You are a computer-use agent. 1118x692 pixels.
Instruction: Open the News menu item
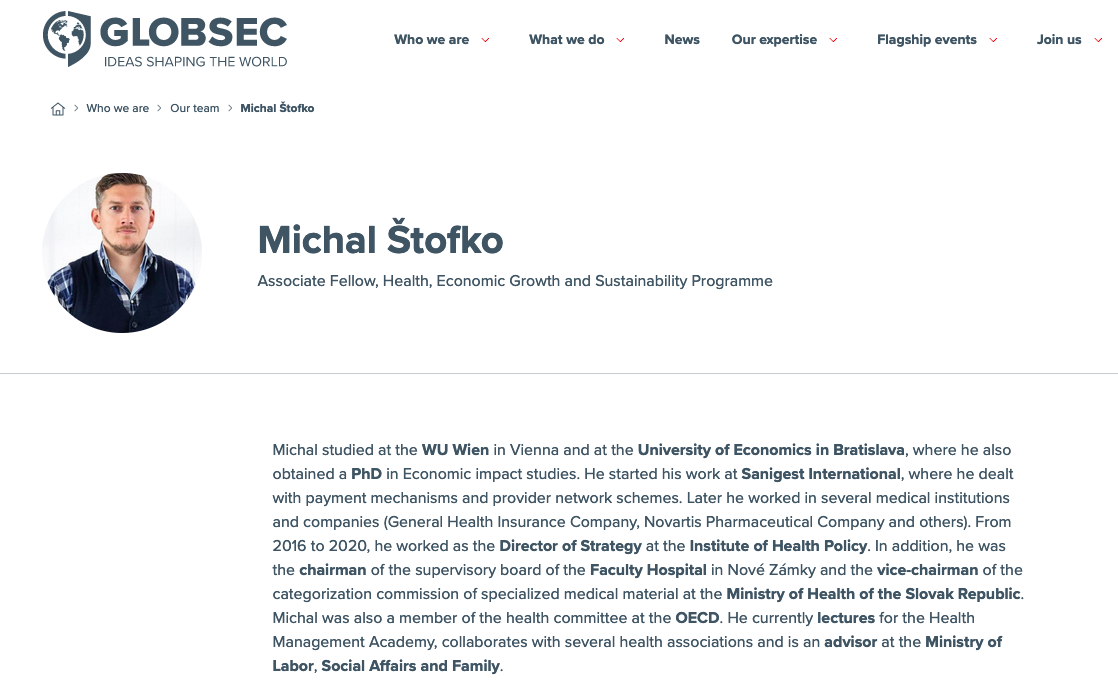pyautogui.click(x=682, y=40)
